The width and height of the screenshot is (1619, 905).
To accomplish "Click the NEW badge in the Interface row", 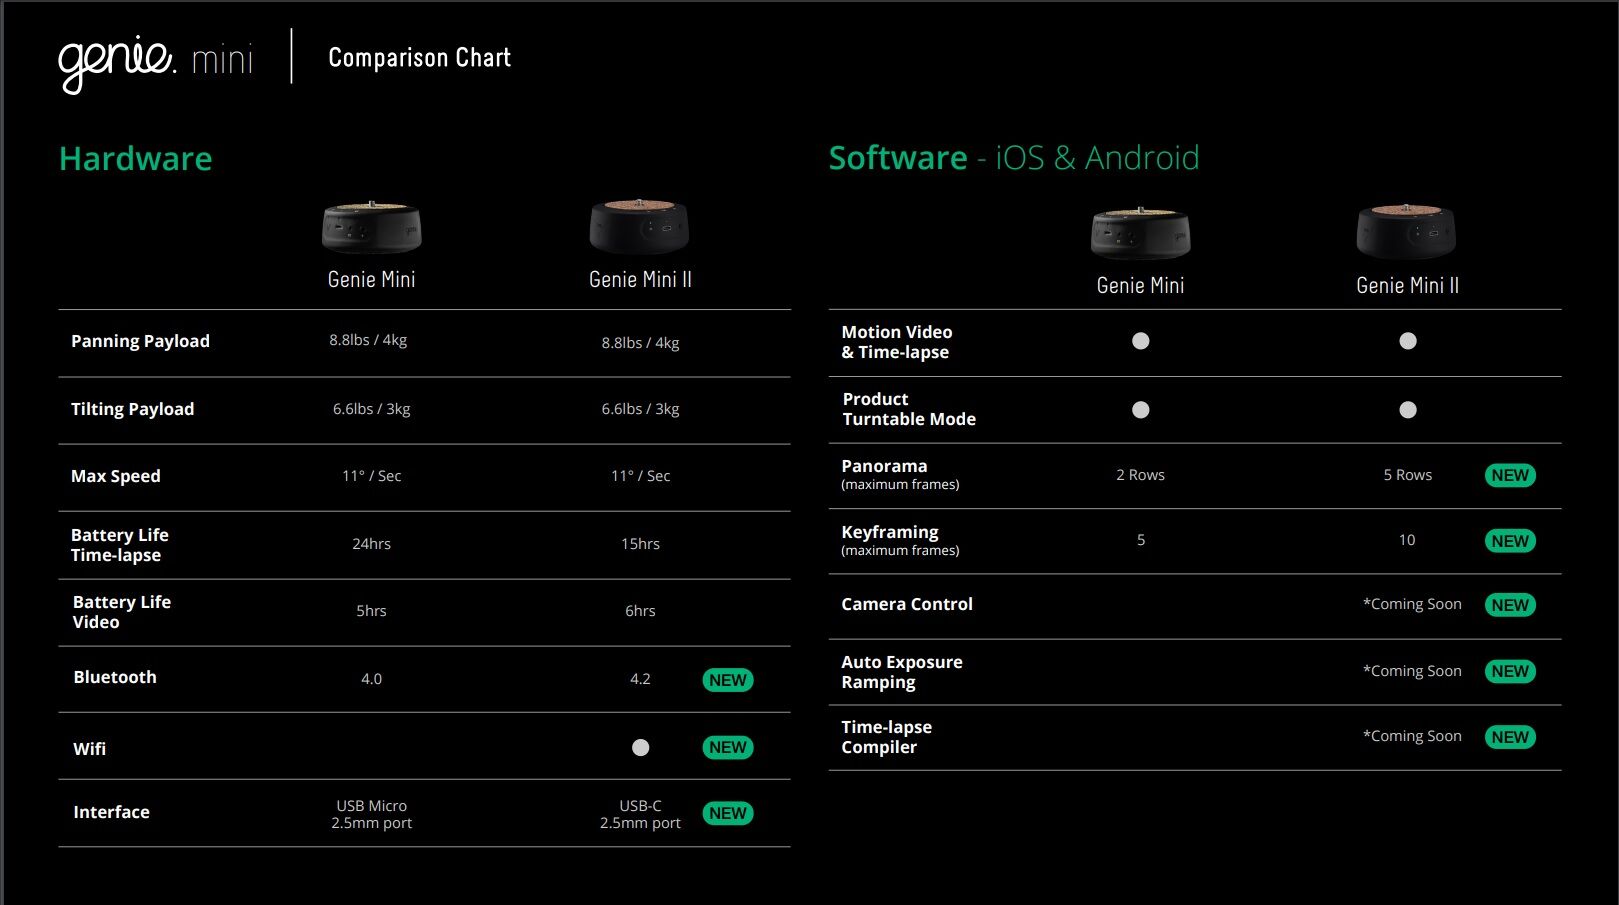I will (728, 813).
